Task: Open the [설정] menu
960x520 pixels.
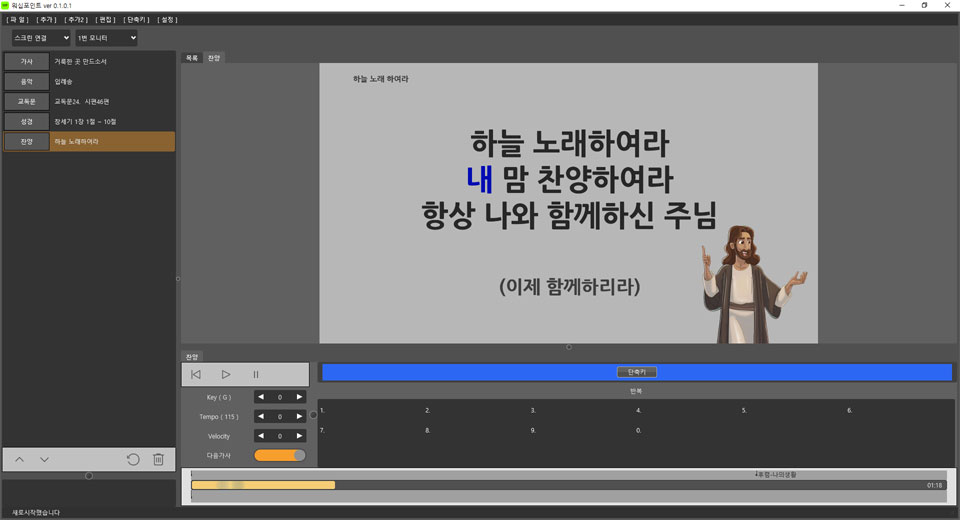Action: click(x=167, y=20)
